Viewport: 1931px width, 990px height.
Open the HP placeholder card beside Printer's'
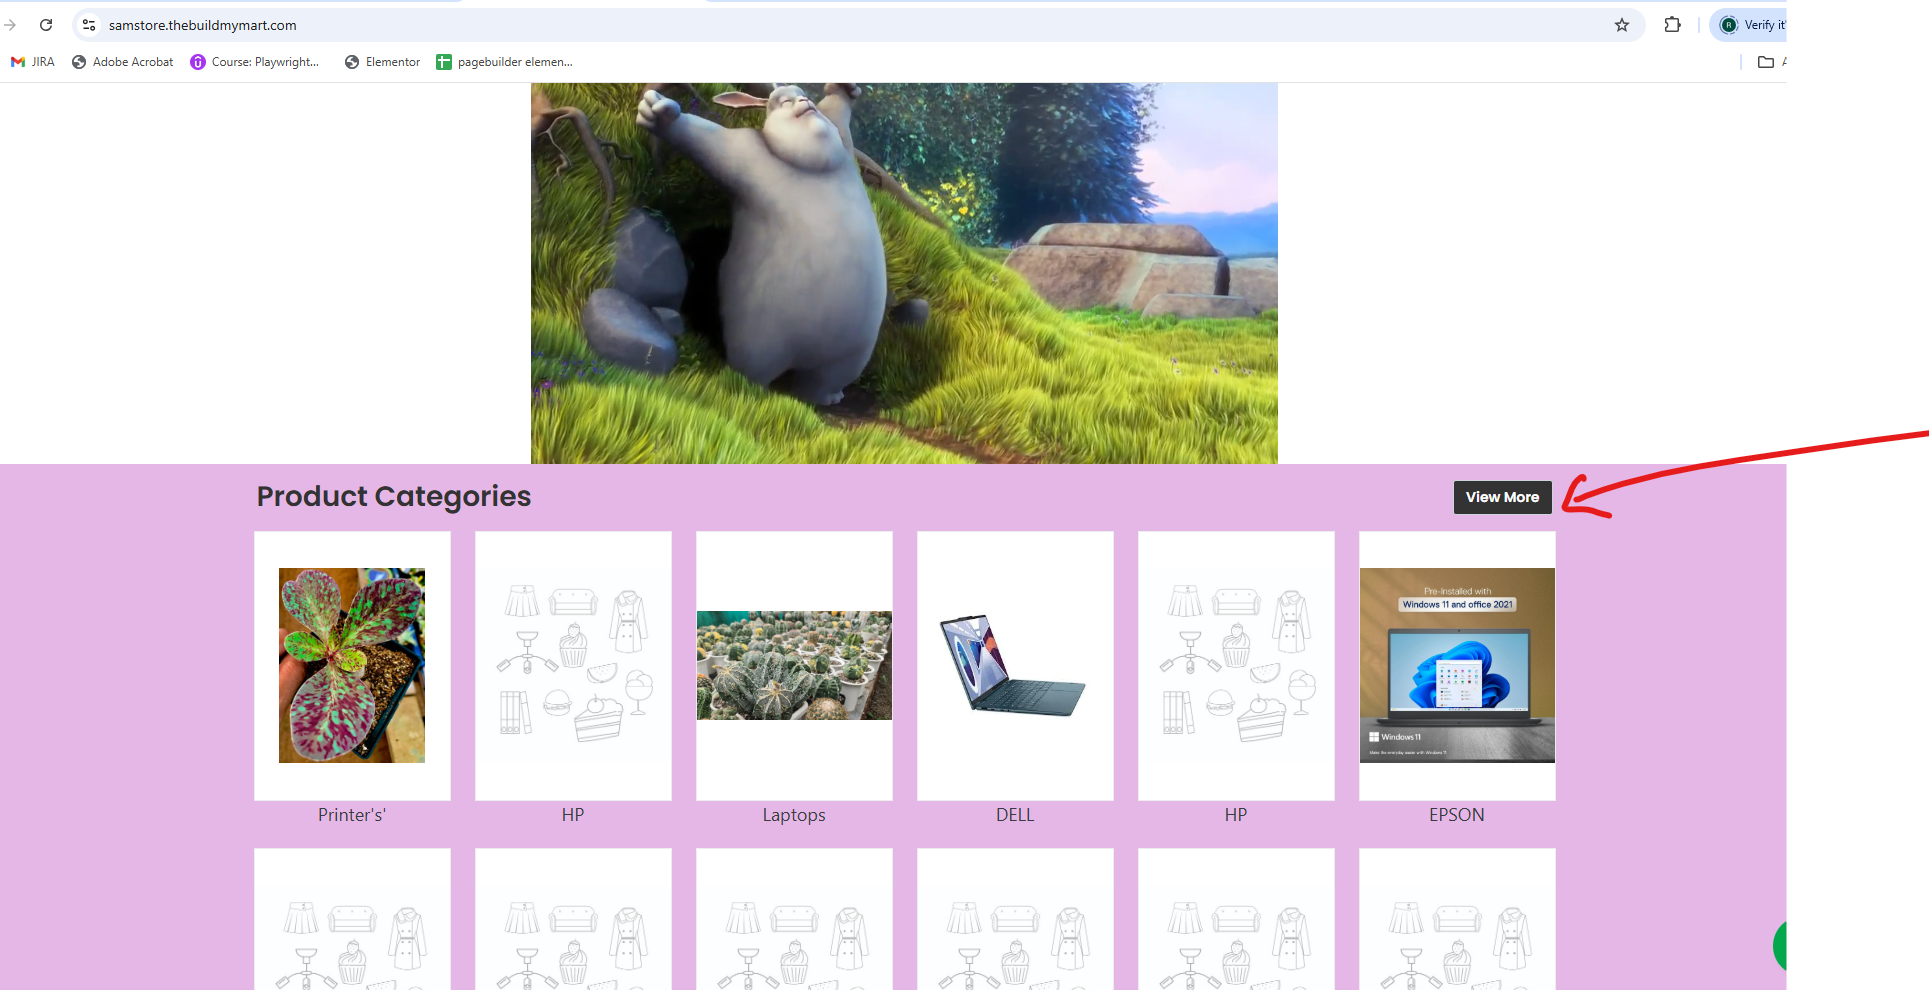pos(573,666)
